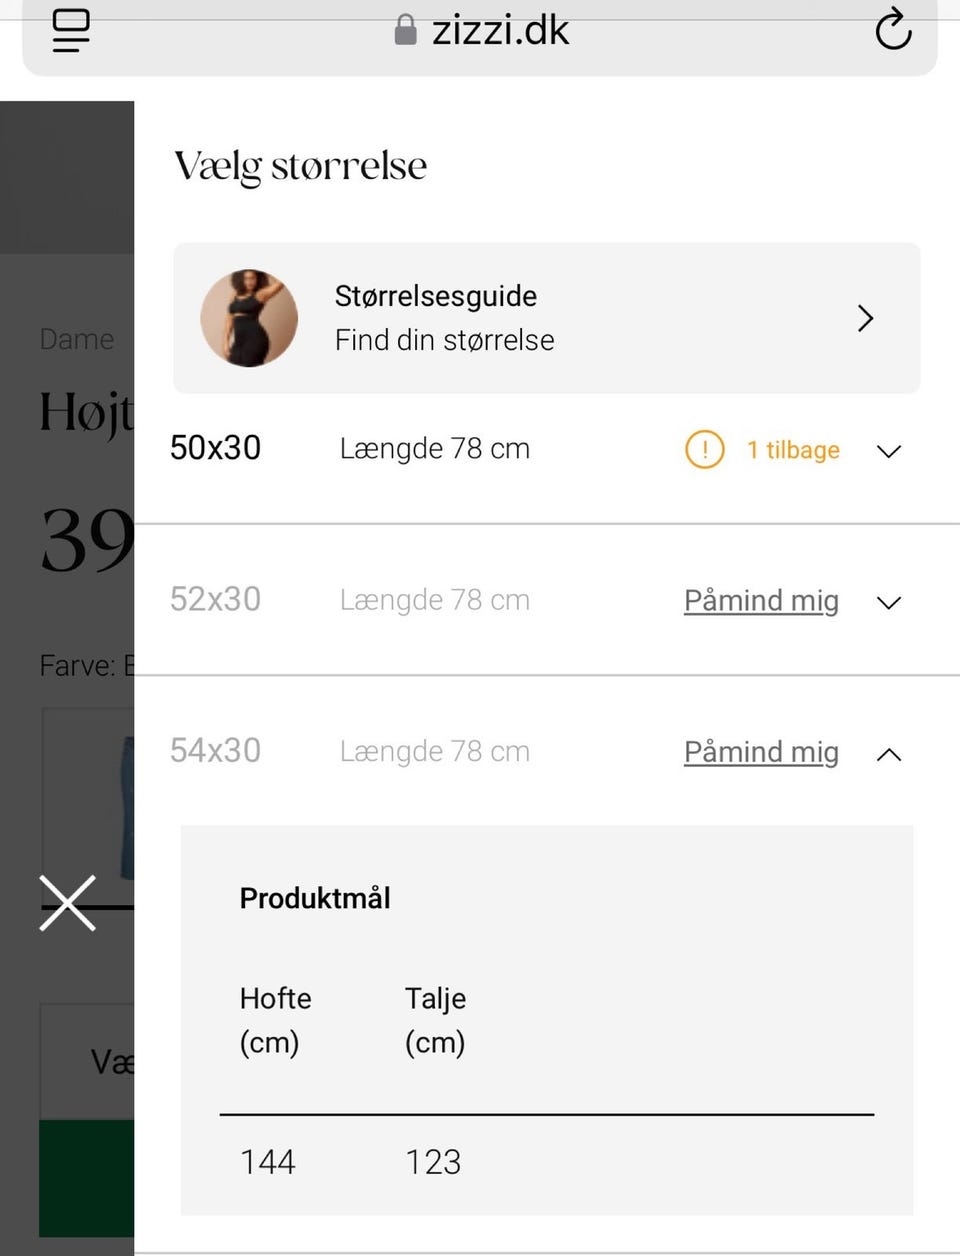Screen dimensions: 960x1256
Task: Close the size selection panel
Action: pyautogui.click(x=67, y=903)
